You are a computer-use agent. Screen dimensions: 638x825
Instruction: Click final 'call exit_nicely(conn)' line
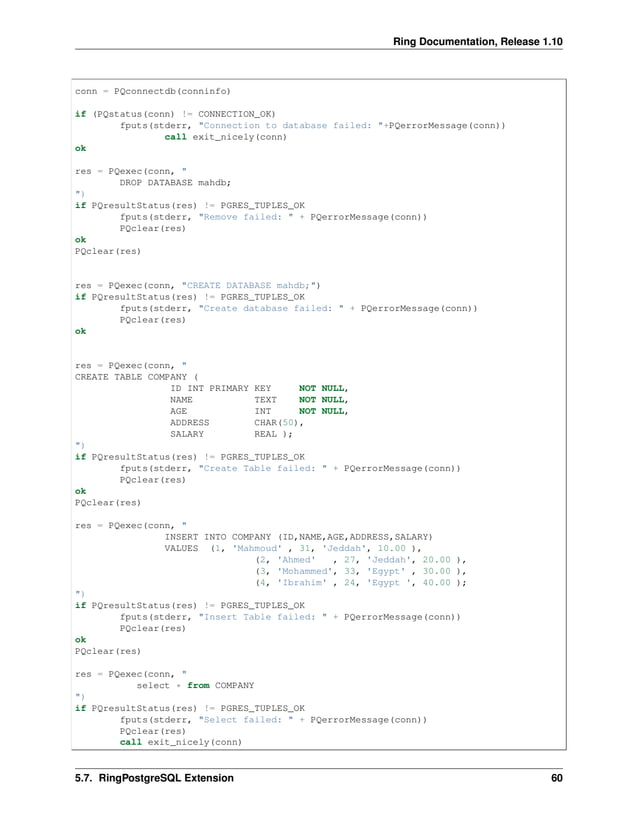pos(180,742)
